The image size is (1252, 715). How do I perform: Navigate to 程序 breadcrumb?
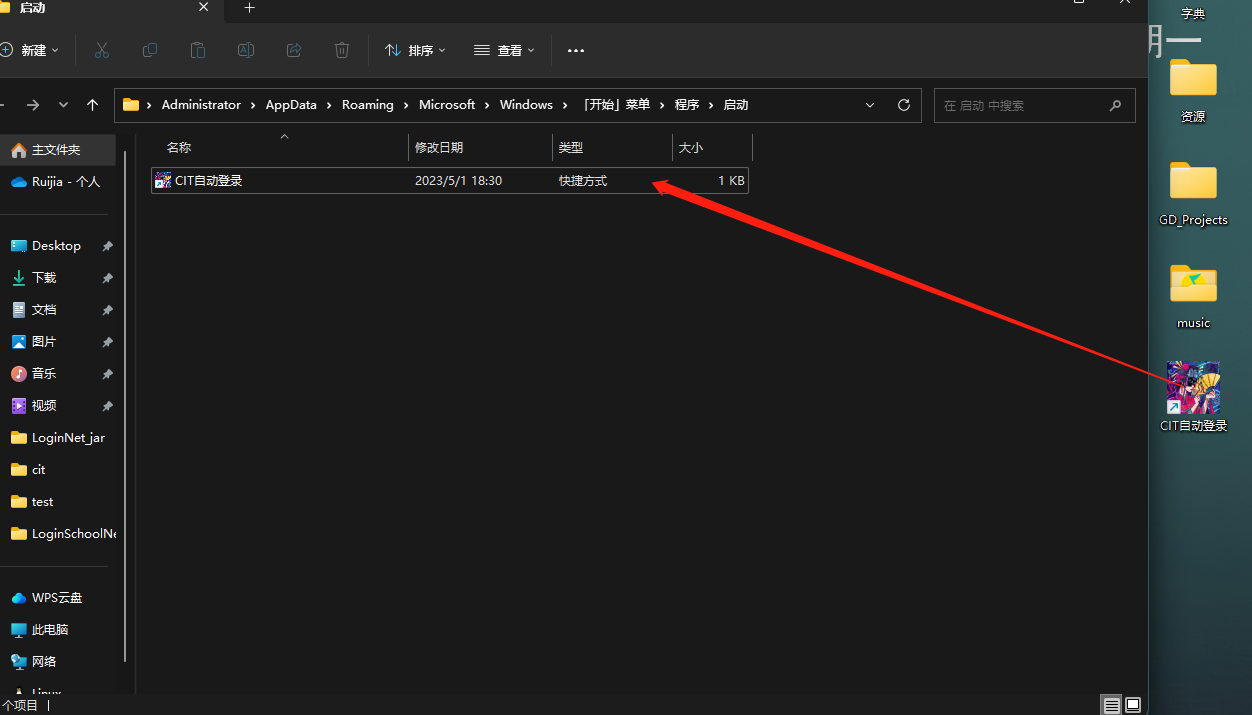point(687,105)
